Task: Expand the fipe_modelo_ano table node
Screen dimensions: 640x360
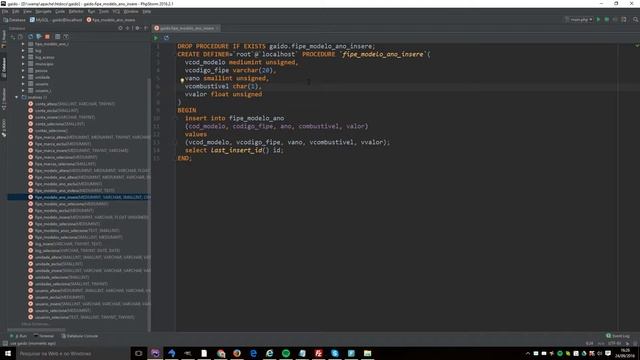Action: 23,44
